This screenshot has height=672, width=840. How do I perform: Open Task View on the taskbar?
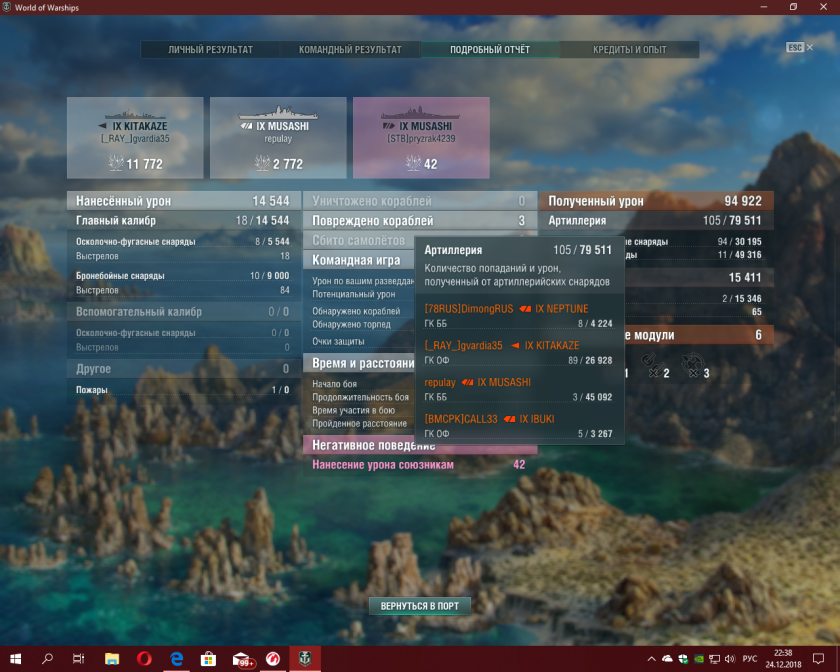pyautogui.click(x=79, y=659)
